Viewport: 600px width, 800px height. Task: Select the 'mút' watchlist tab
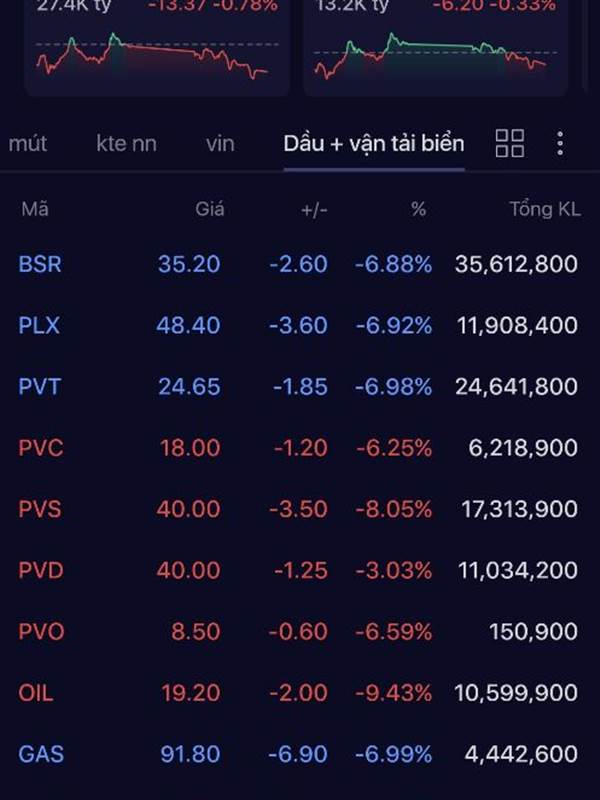(x=28, y=143)
